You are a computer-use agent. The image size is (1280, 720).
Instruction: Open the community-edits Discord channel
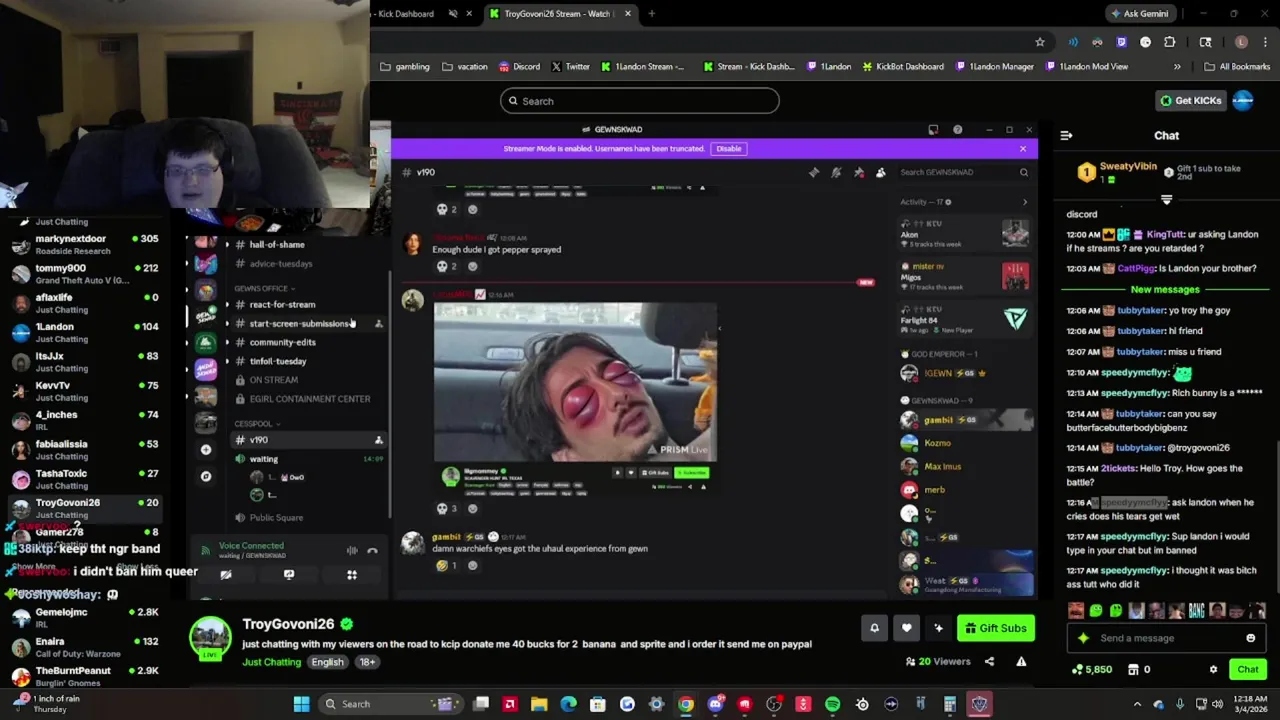point(282,342)
